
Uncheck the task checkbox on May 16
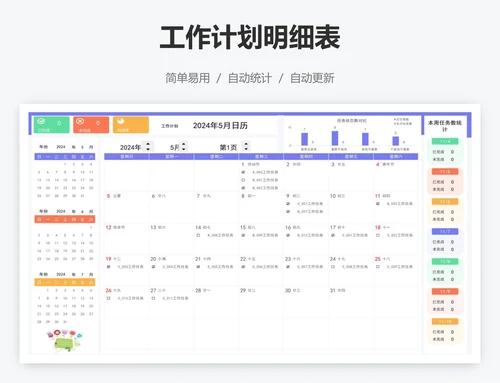(288, 235)
